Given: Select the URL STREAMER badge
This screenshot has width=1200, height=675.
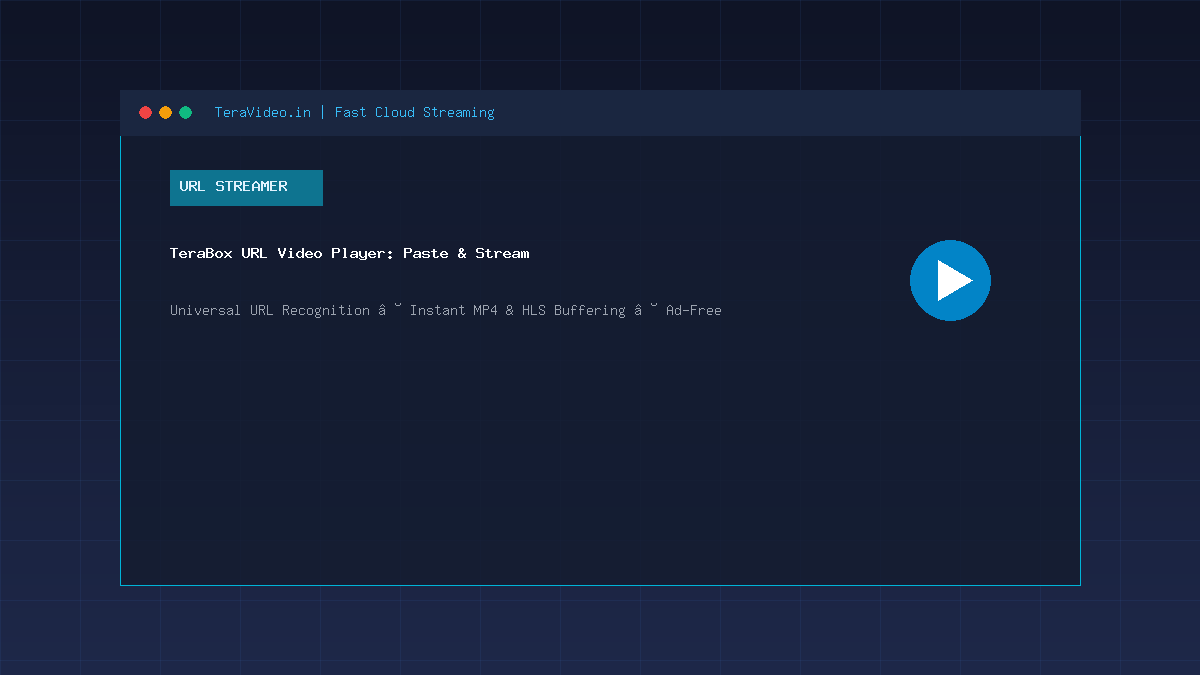Looking at the screenshot, I should pyautogui.click(x=246, y=188).
